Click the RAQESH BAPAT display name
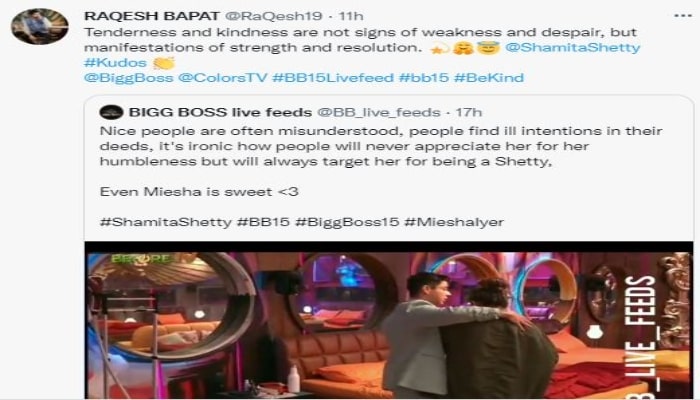This screenshot has height=400, width=700. (x=152, y=16)
